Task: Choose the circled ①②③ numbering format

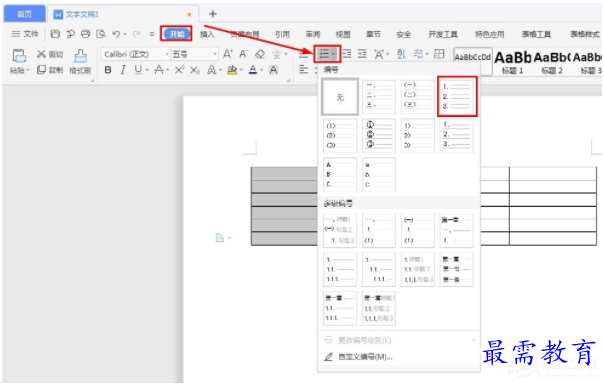Action: pos(379,136)
